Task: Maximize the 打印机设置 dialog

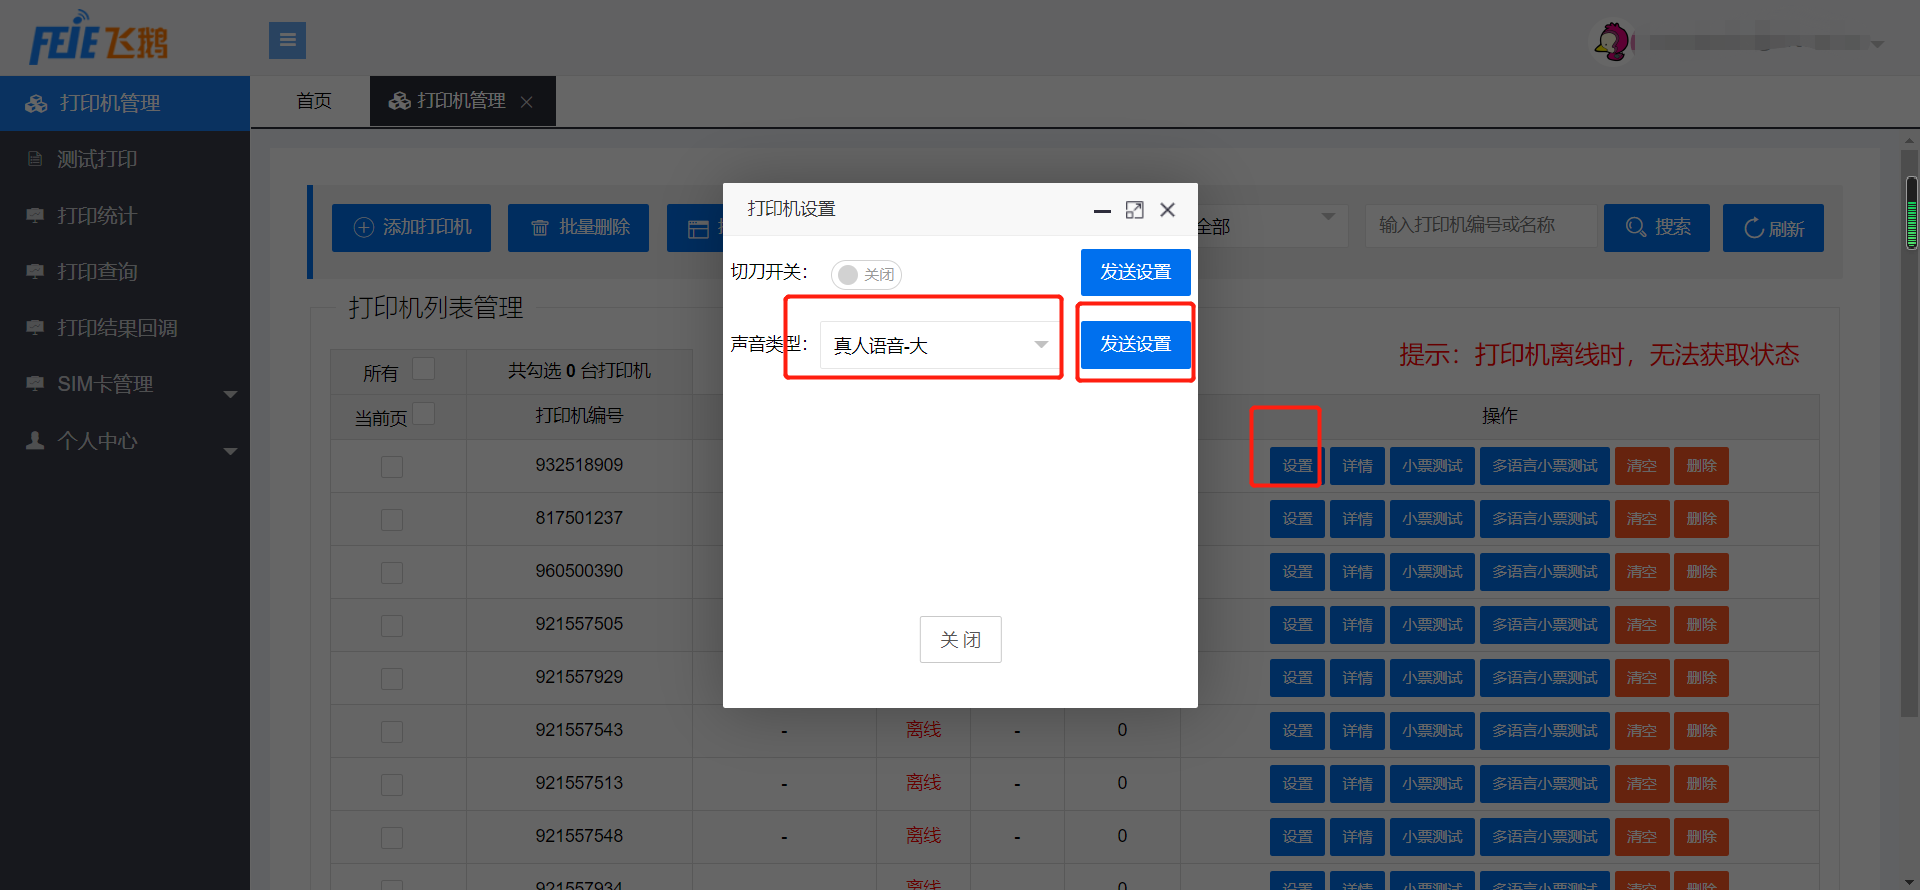Action: coord(1134,210)
